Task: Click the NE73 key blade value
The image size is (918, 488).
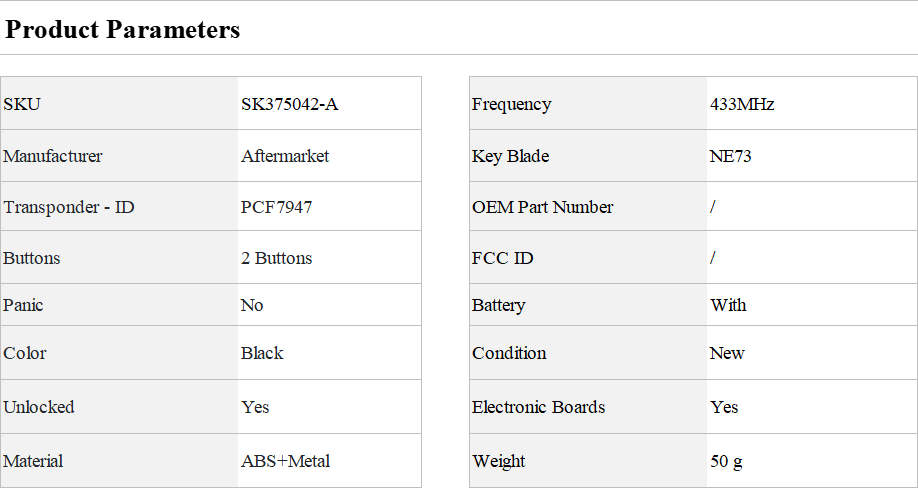Action: coord(731,156)
